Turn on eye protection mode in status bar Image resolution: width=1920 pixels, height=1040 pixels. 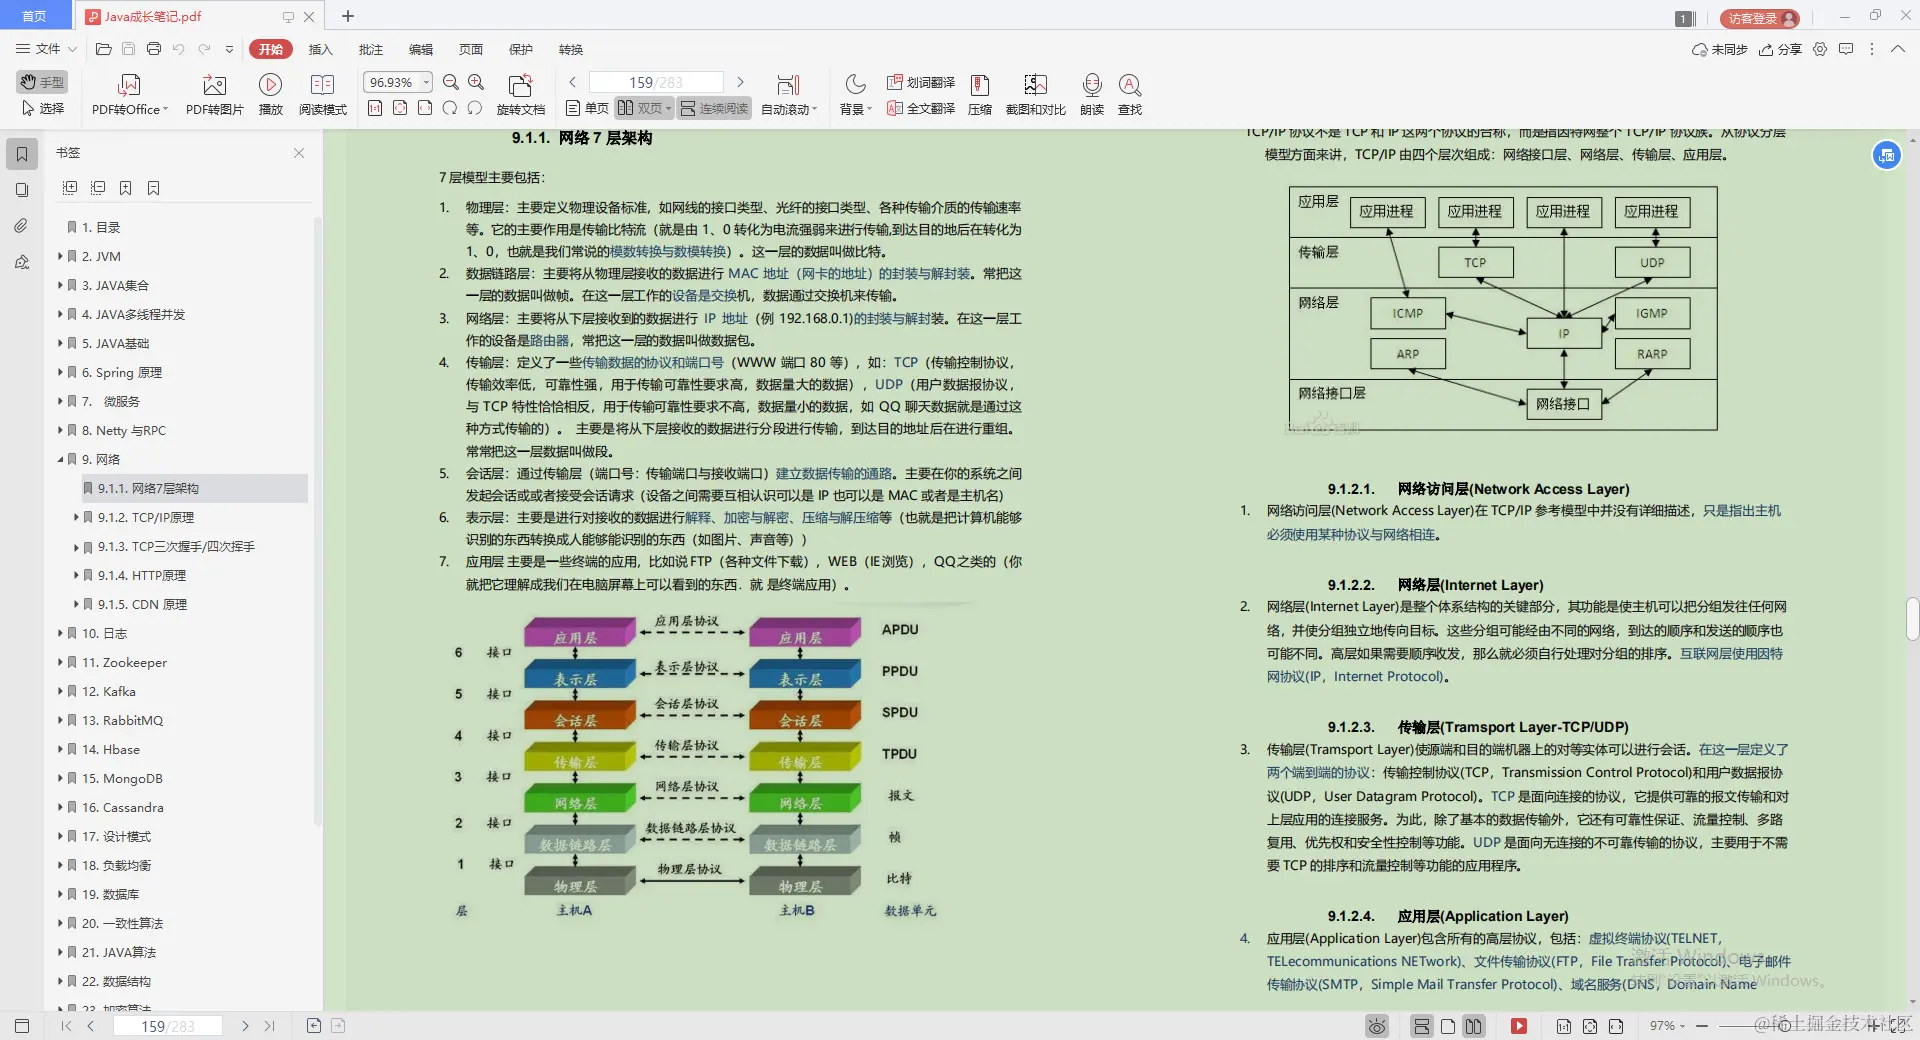click(x=1376, y=1026)
